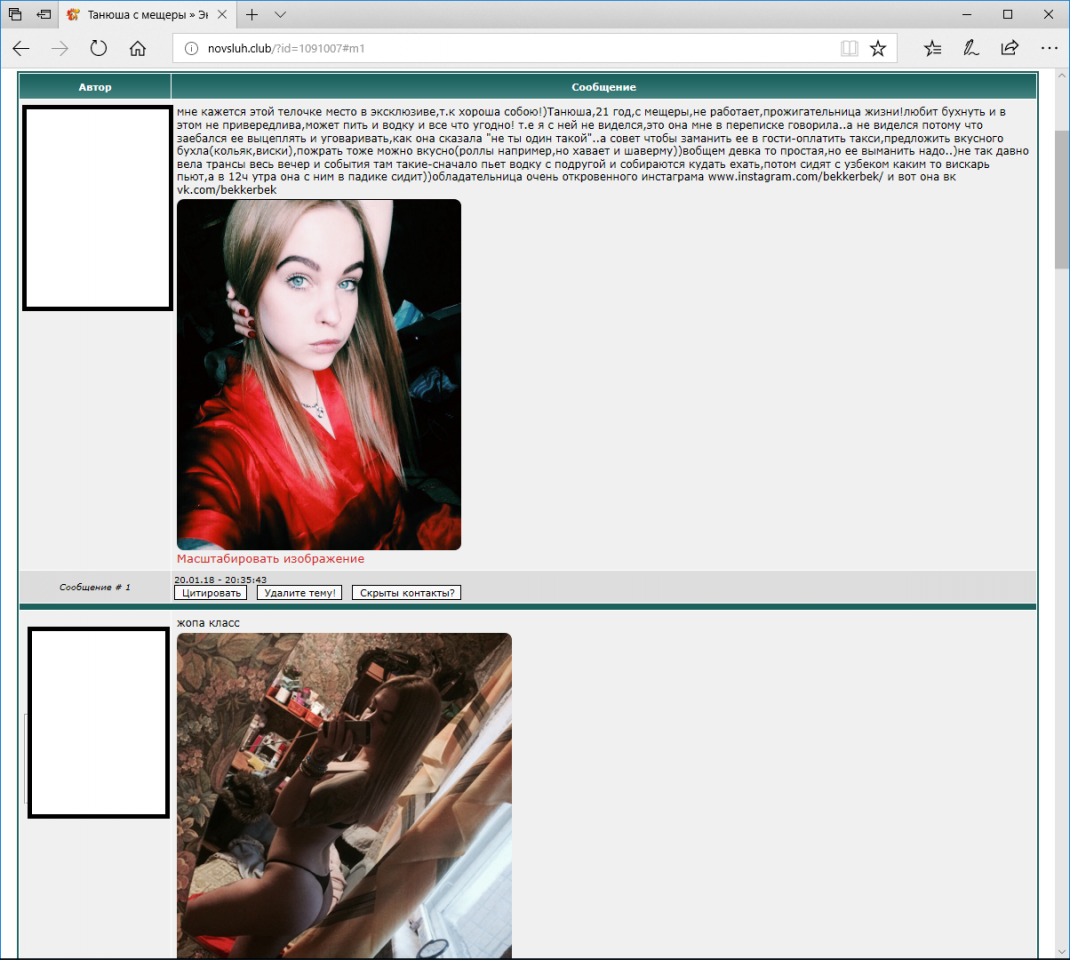Refresh the current page
This screenshot has width=1070, height=960.
click(x=98, y=48)
